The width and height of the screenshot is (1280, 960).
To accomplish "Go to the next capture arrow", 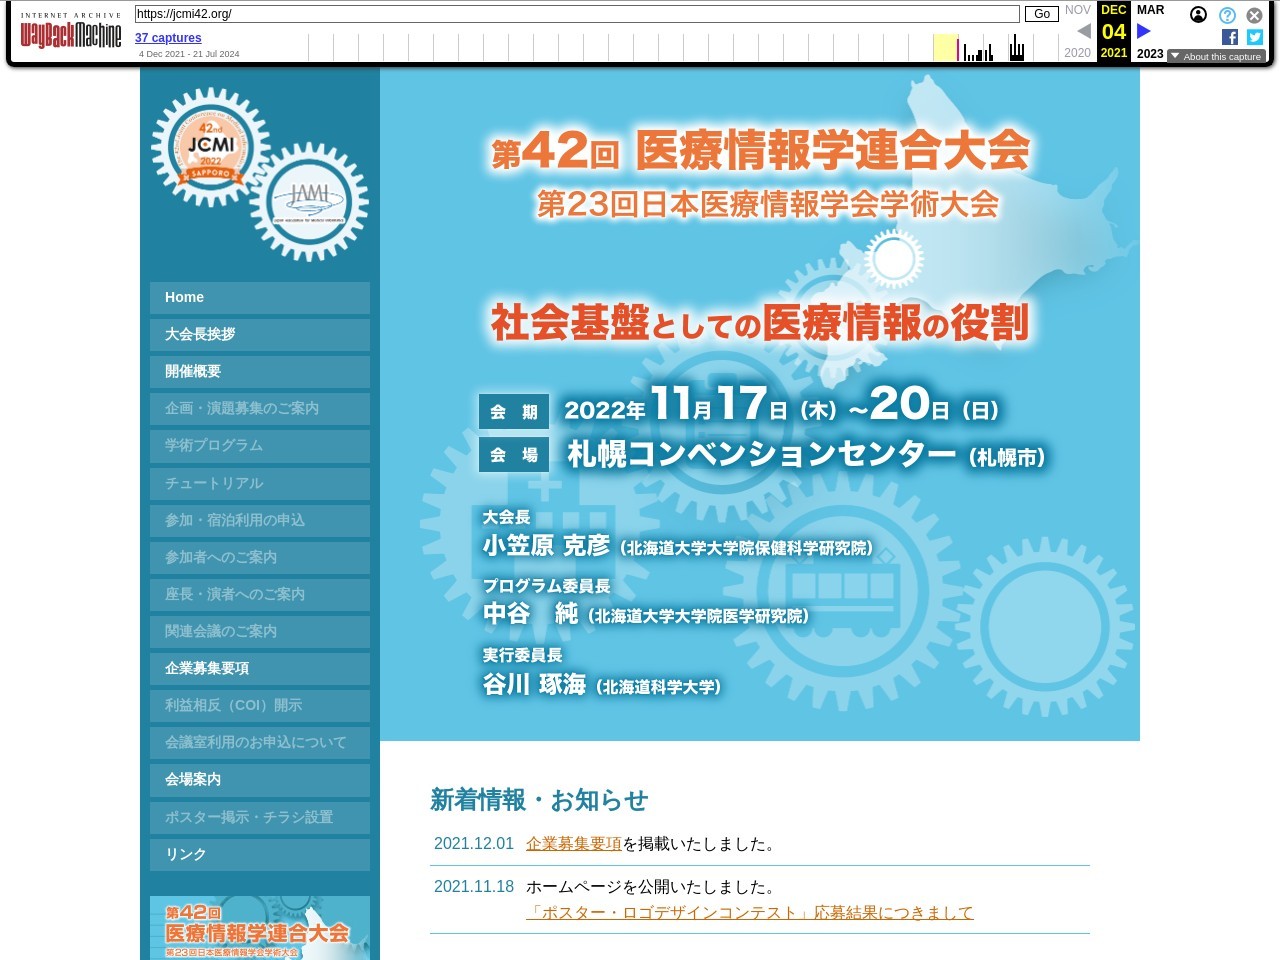I will pos(1144,31).
